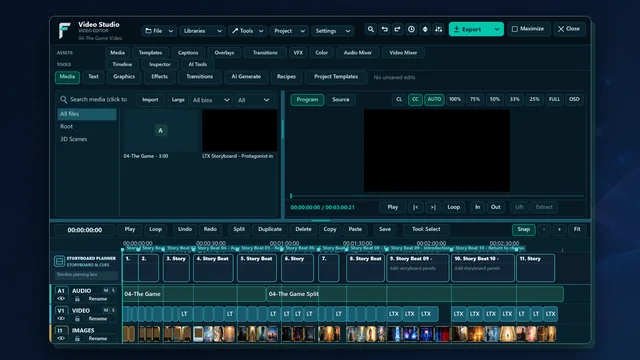Click the search media magnifier icon
640x360 pixels.
(63, 100)
